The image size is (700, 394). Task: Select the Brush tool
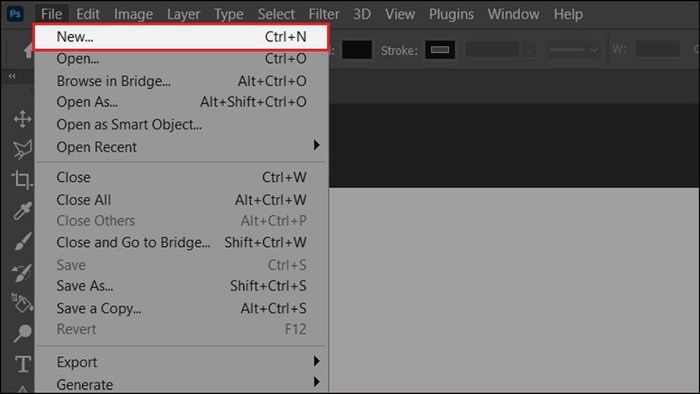click(22, 242)
